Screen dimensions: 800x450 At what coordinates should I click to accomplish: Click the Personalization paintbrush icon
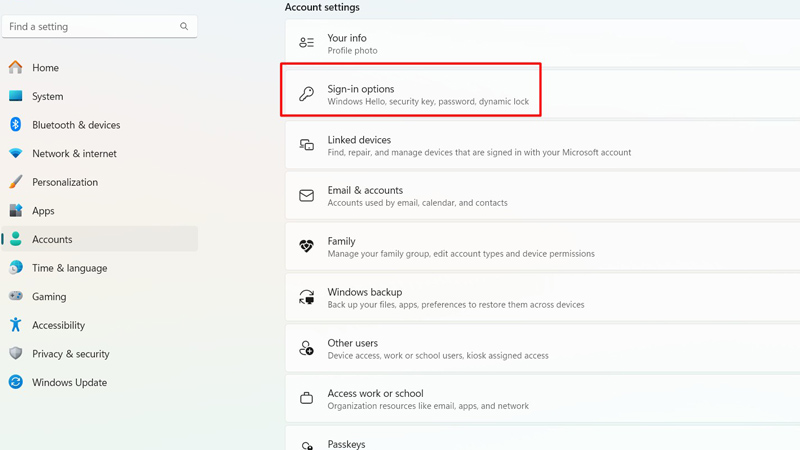tap(15, 182)
